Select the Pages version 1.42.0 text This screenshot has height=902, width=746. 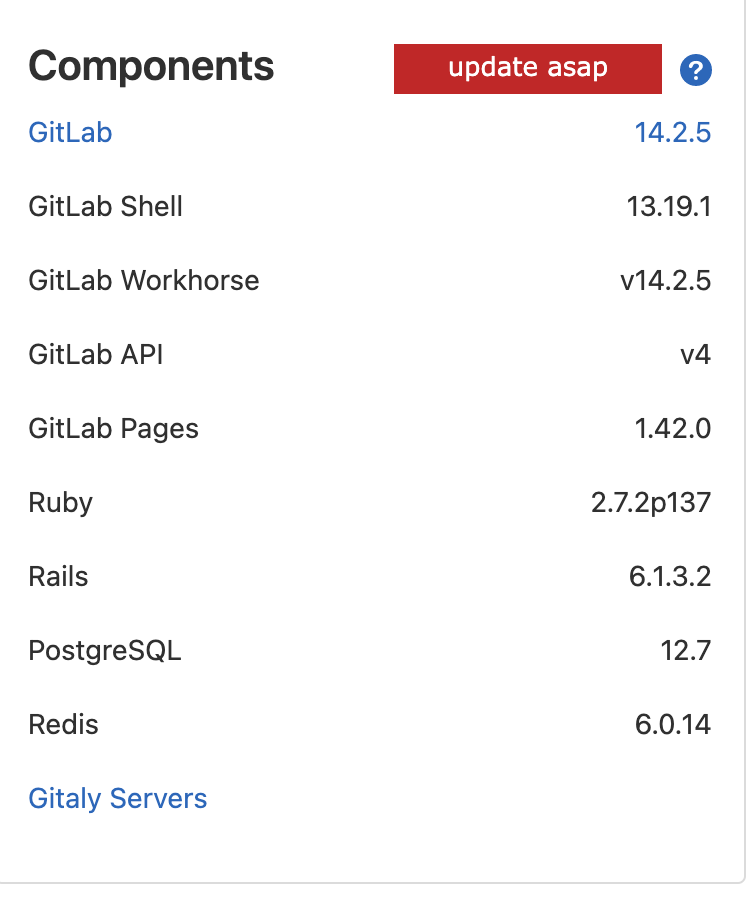pyautogui.click(x=674, y=428)
